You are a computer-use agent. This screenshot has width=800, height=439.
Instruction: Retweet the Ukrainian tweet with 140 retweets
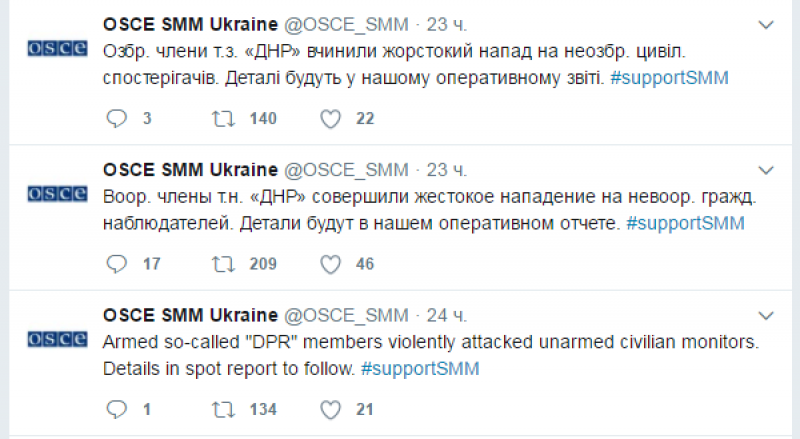point(223,118)
